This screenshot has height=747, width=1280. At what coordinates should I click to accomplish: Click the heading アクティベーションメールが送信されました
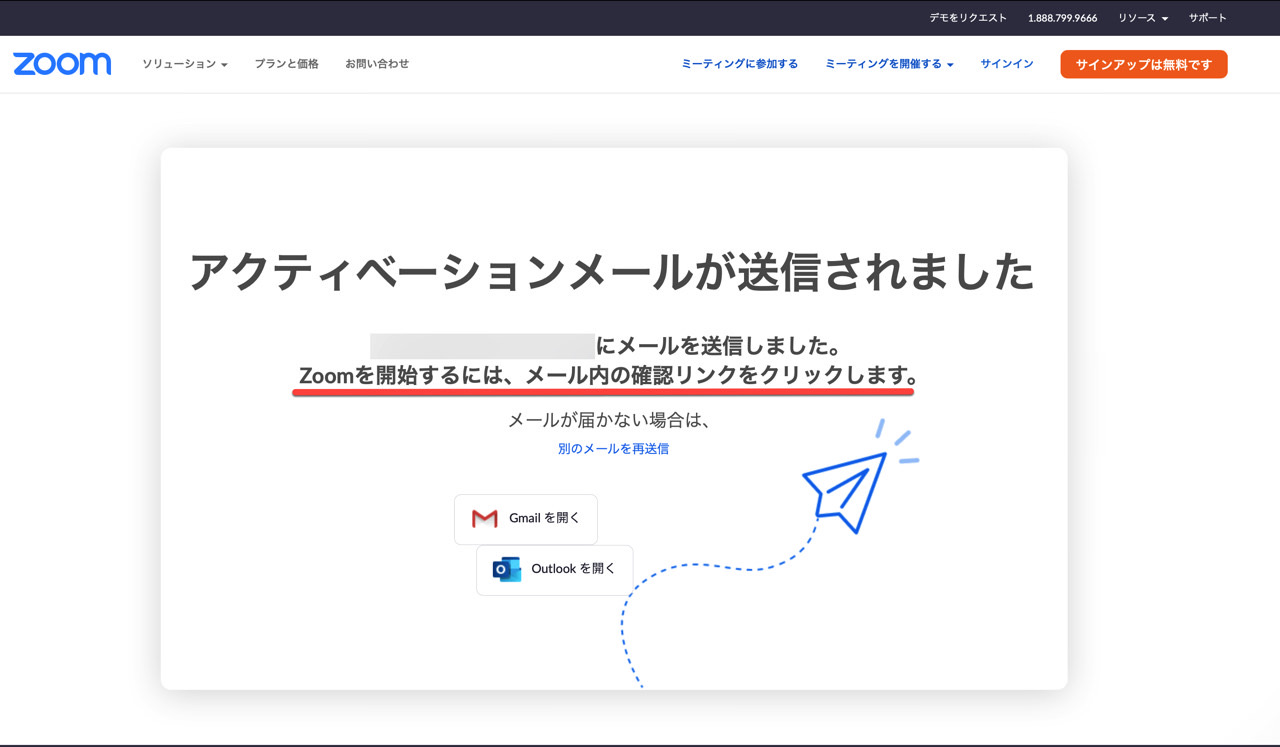point(612,272)
